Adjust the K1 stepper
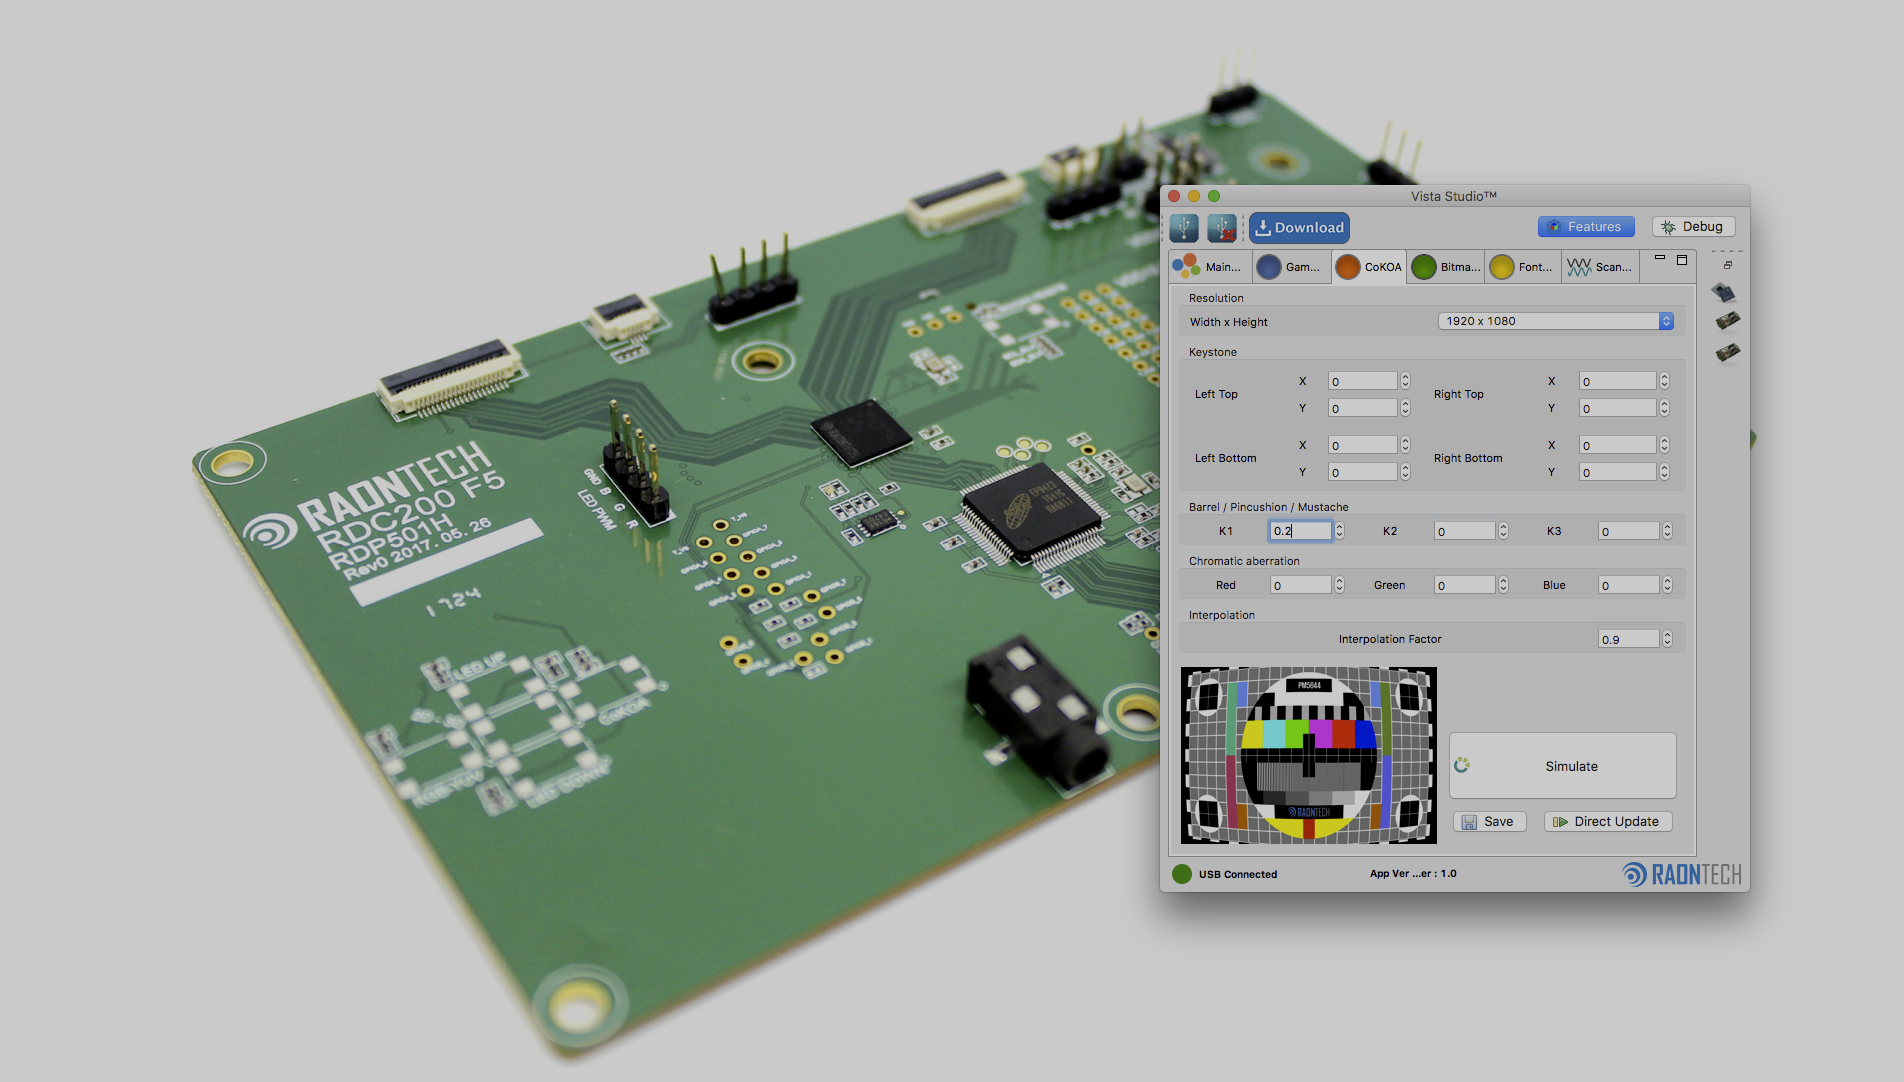This screenshot has width=1904, height=1082. tap(1340, 531)
